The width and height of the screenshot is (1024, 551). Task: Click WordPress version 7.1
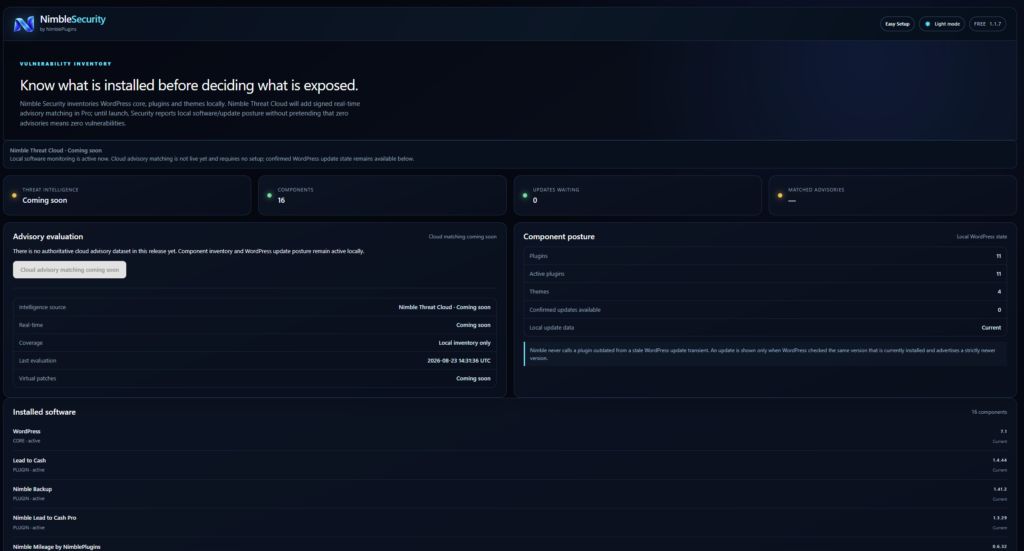[1004, 431]
